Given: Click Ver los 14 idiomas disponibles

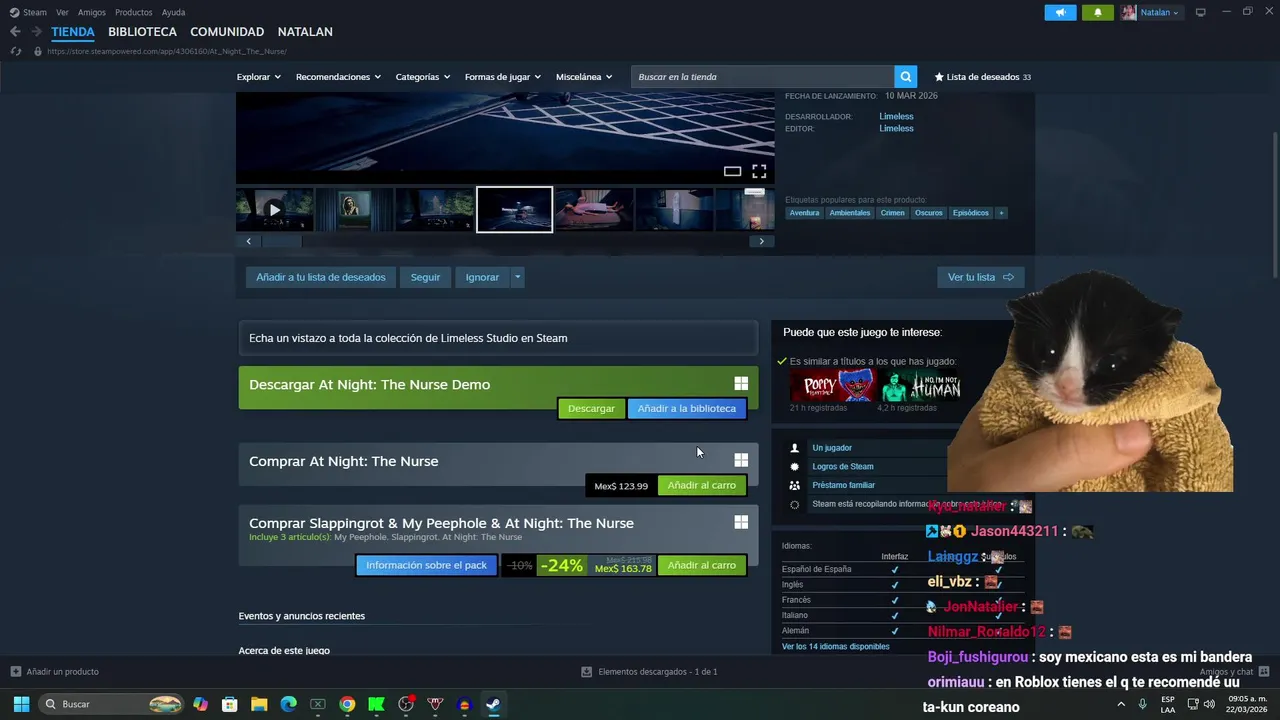Looking at the screenshot, I should pos(836,646).
